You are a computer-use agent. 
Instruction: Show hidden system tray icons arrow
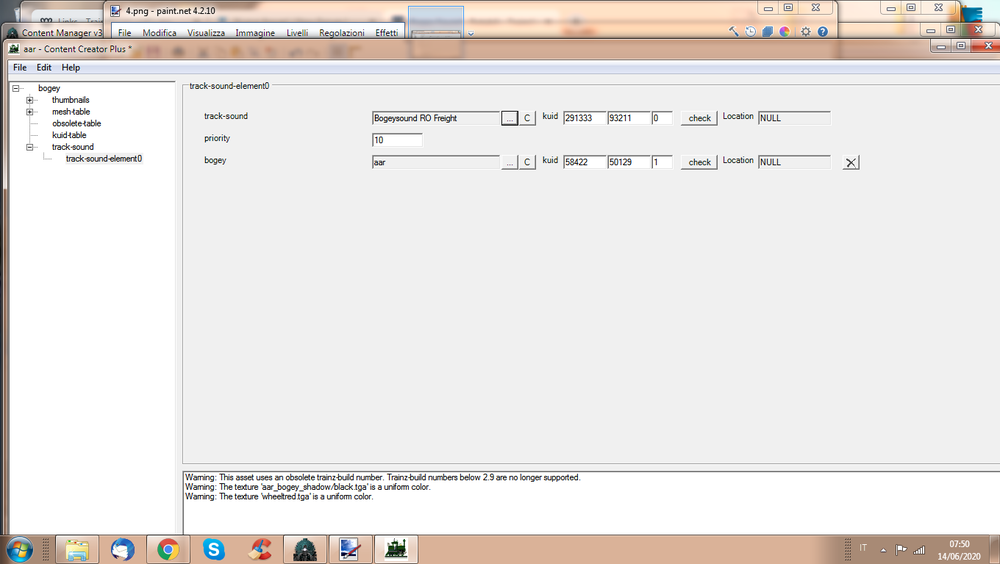pos(883,550)
